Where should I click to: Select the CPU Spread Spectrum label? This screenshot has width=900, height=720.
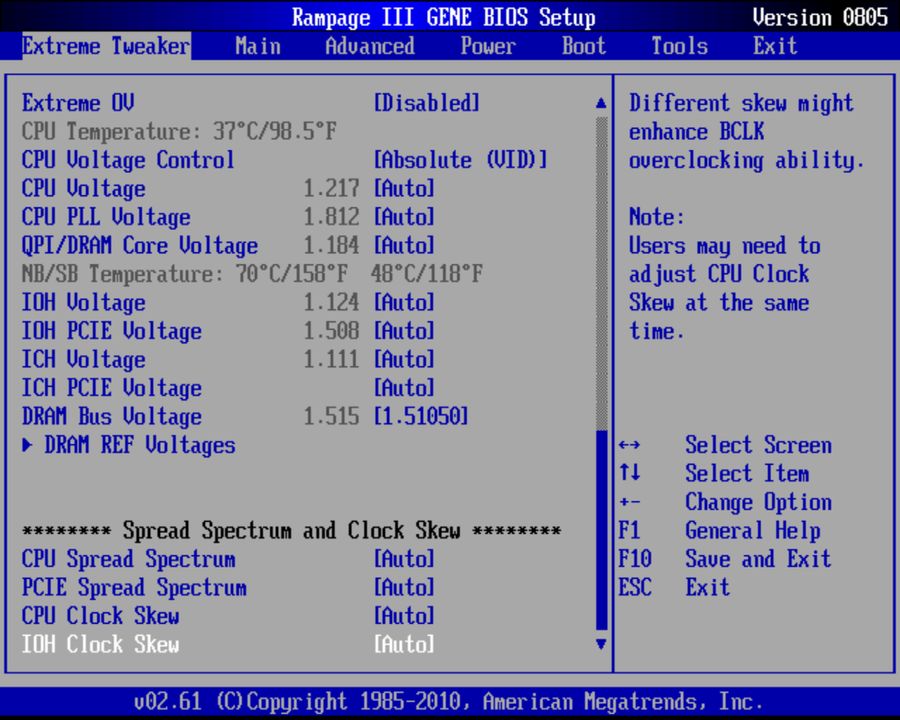[129, 559]
